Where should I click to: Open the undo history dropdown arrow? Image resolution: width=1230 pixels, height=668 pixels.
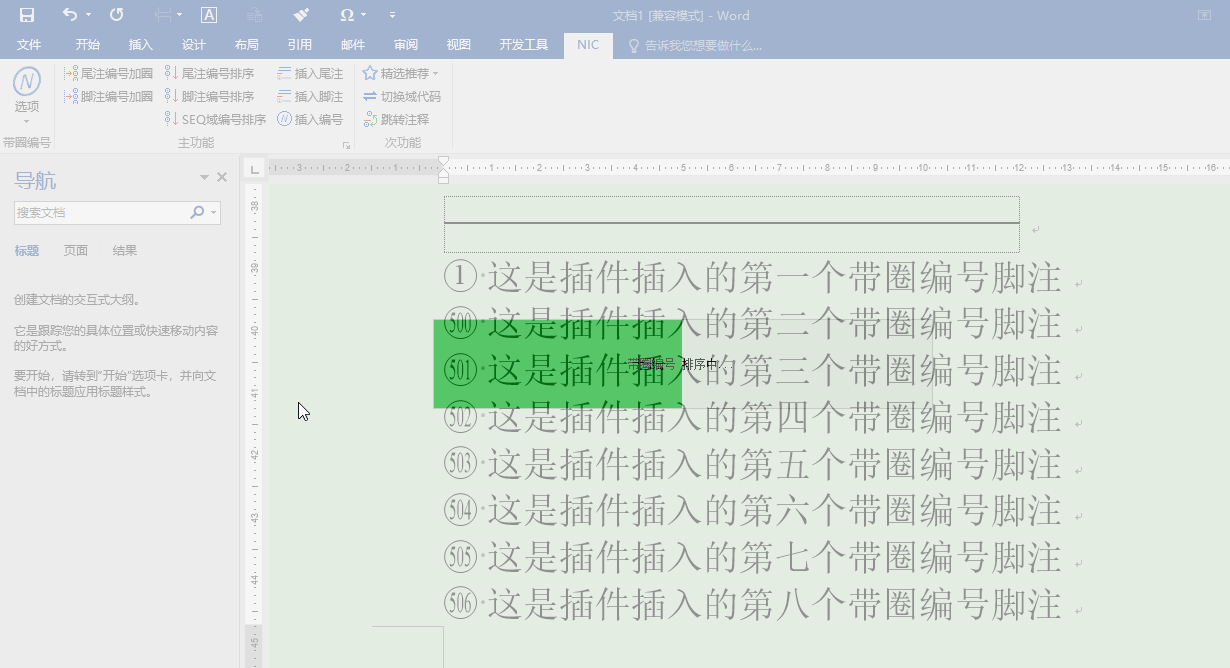pos(88,15)
